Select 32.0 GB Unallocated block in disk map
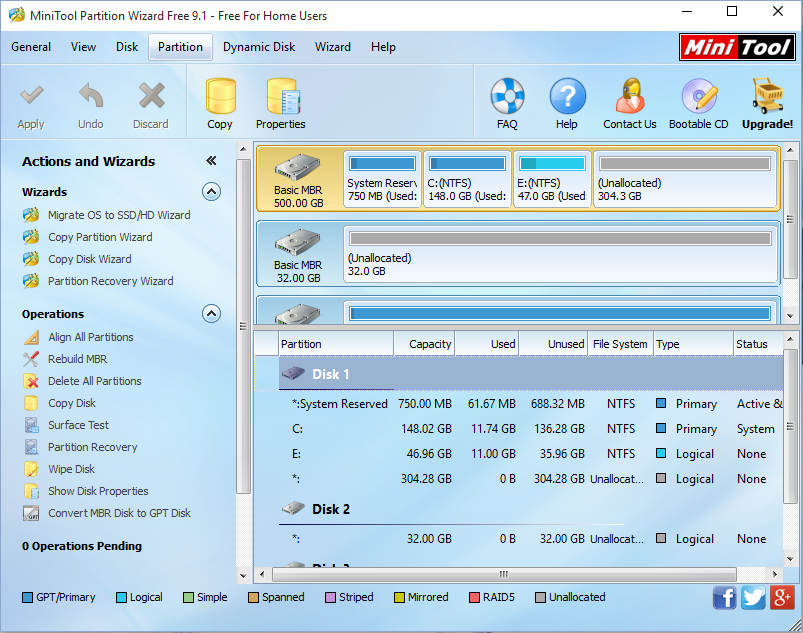 click(x=561, y=254)
